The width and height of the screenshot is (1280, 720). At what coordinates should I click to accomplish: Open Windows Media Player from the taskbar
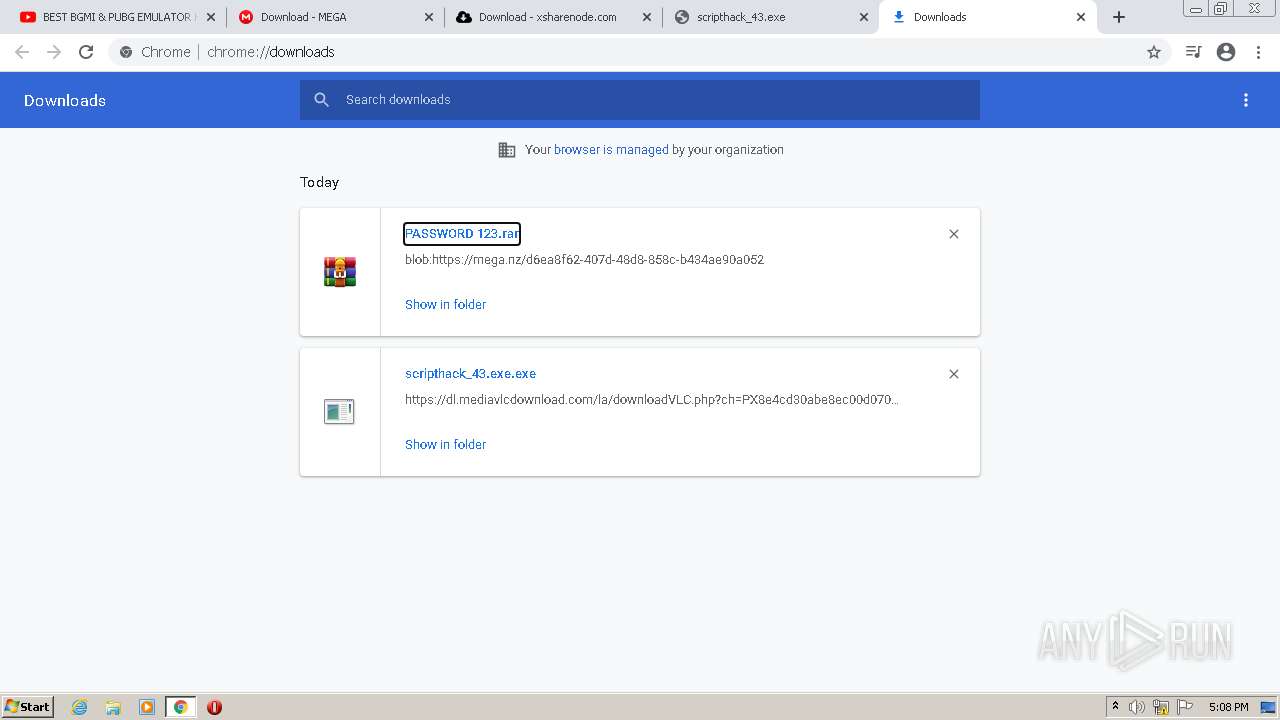[x=147, y=707]
